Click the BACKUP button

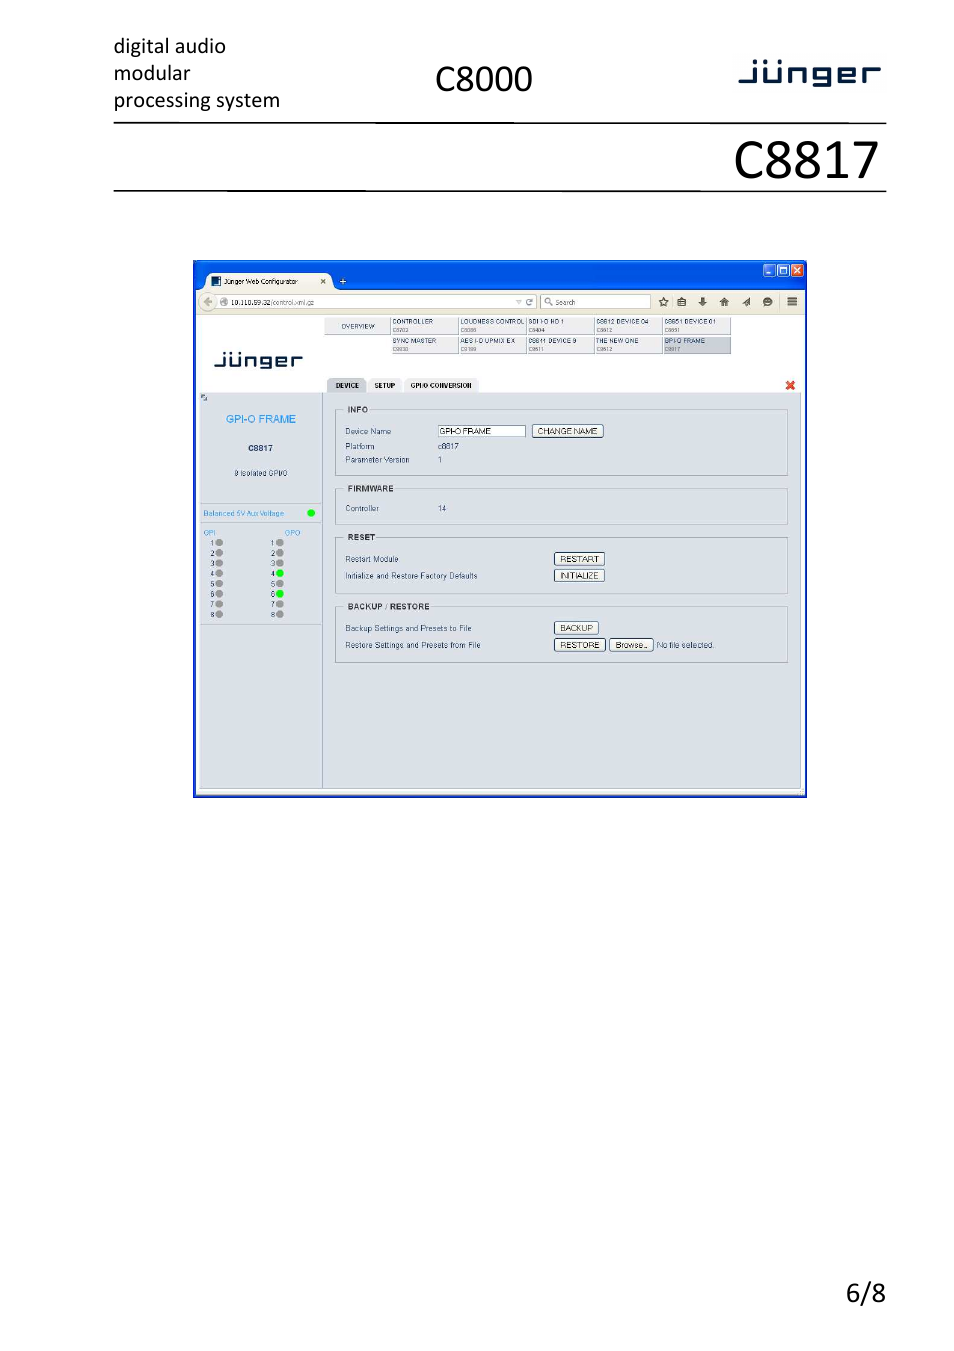pos(576,628)
